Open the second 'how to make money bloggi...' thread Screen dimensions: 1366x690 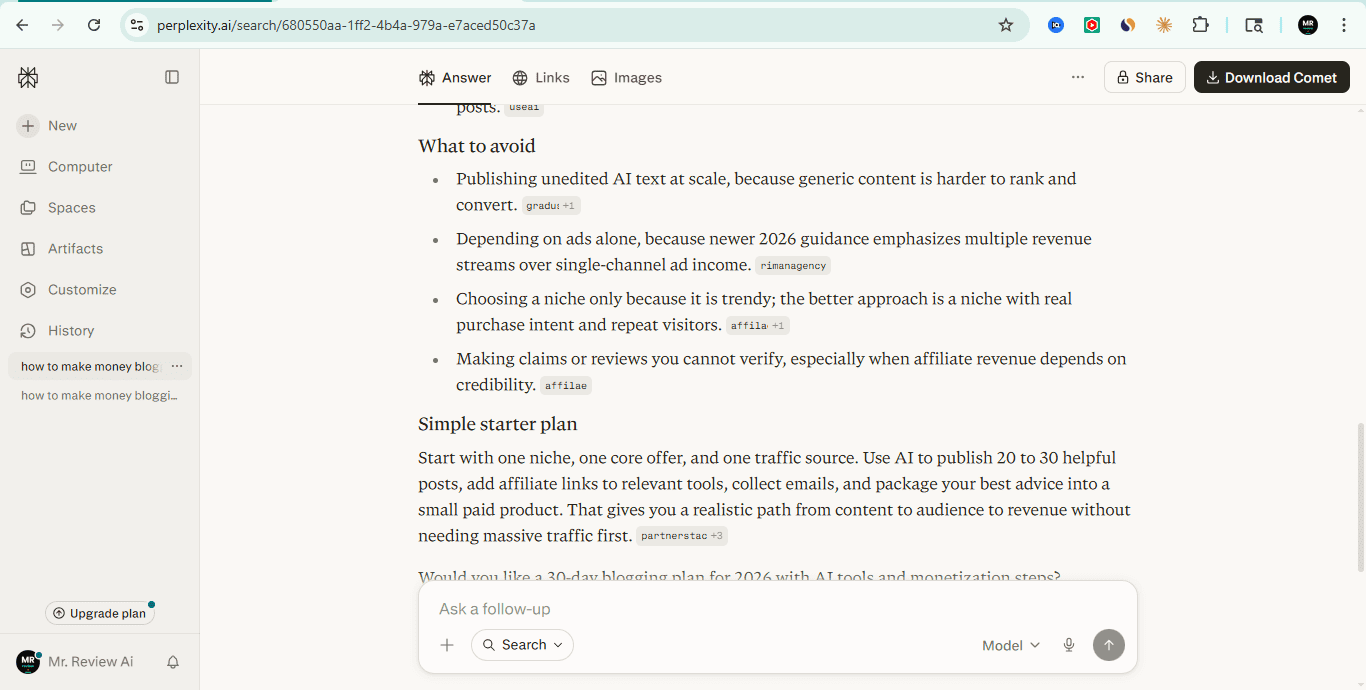click(x=99, y=396)
